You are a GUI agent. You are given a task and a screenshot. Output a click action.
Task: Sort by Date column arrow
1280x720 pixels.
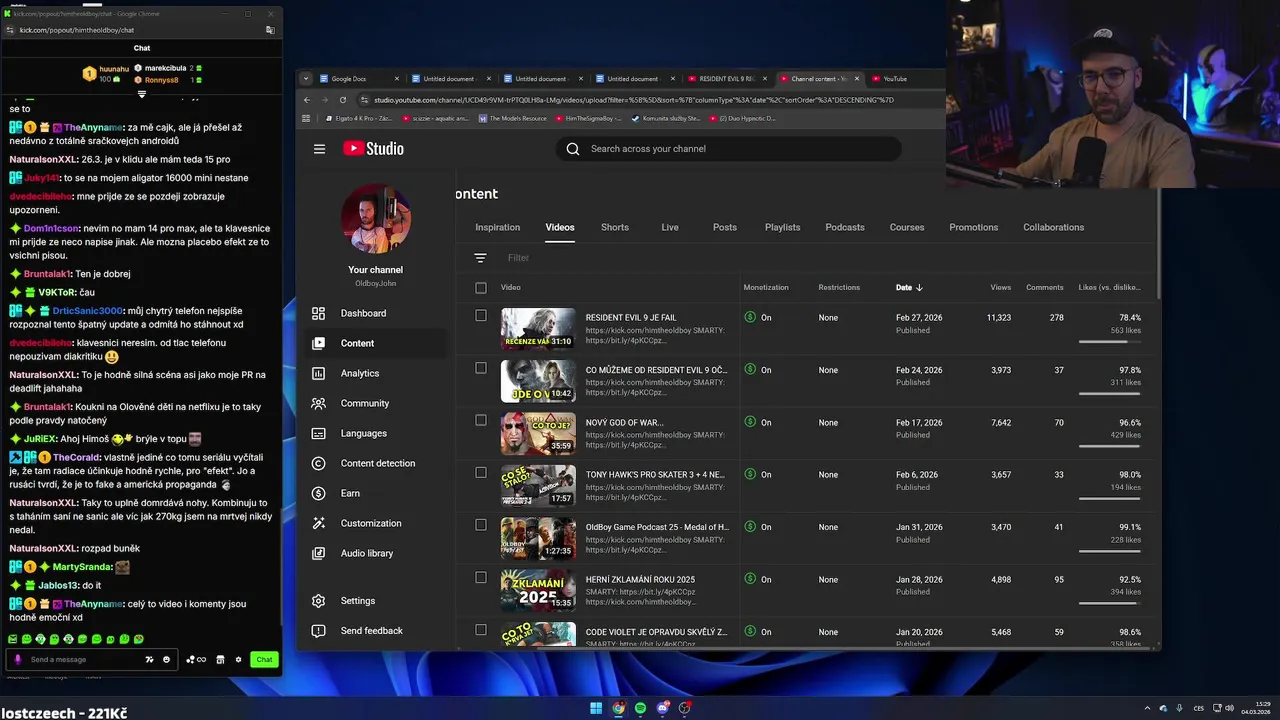919,288
